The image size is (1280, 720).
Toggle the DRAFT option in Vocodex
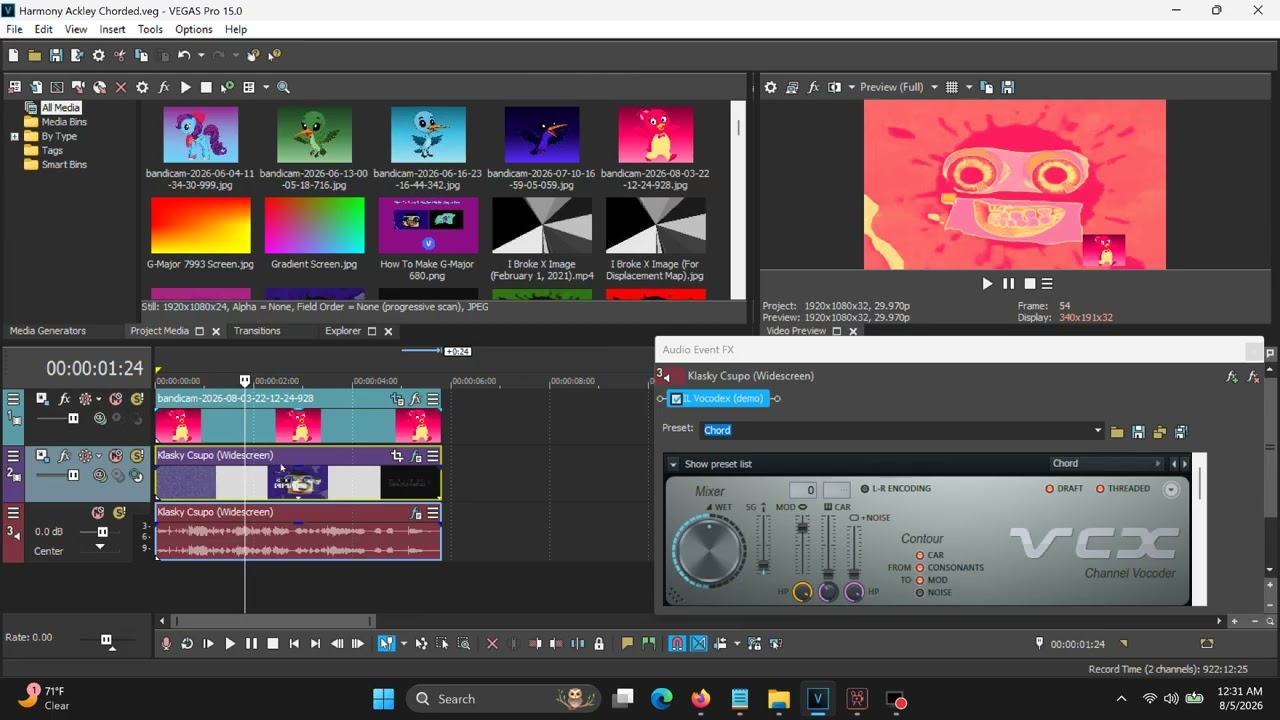point(1049,489)
